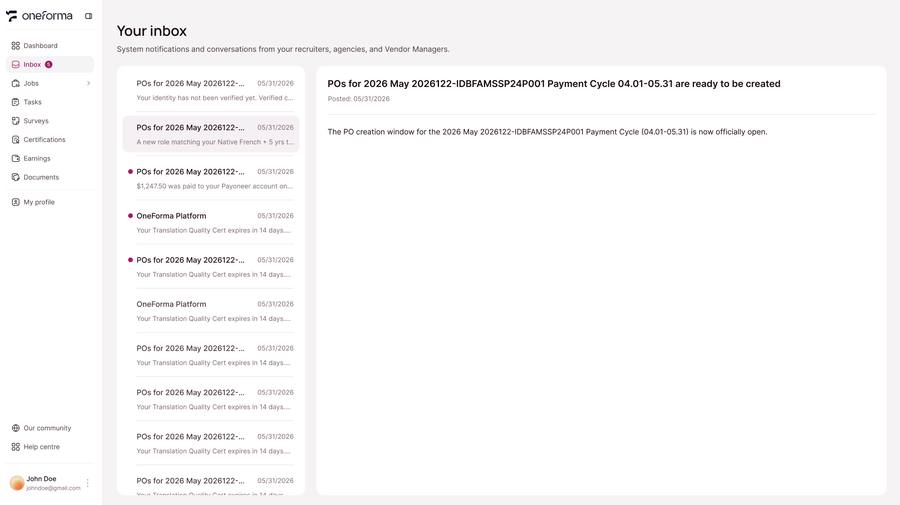Viewport: 900px width, 505px height.
Task: Click the unread dot beside the first OneForma Platform message
Action: [x=130, y=216]
